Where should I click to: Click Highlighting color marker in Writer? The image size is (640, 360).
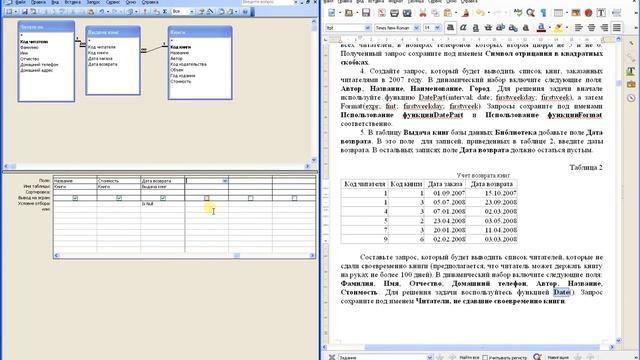558,27
